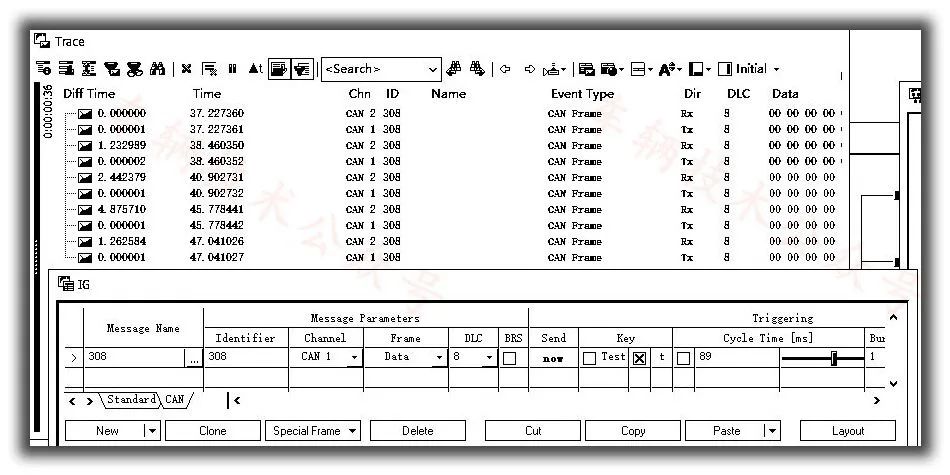Enable the Cycle Time checkbox beside 89
The height and width of the screenshot is (475, 950).
point(683,358)
